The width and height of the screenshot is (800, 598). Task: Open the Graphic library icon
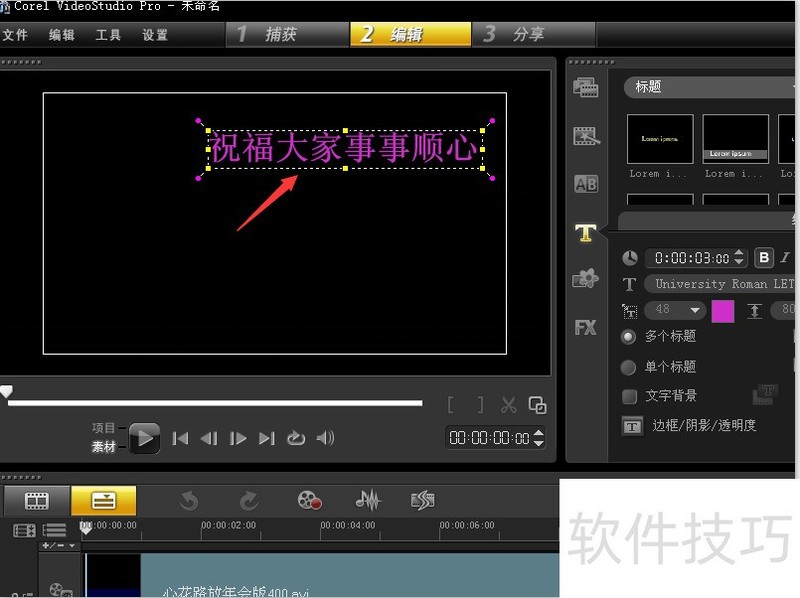click(585, 279)
